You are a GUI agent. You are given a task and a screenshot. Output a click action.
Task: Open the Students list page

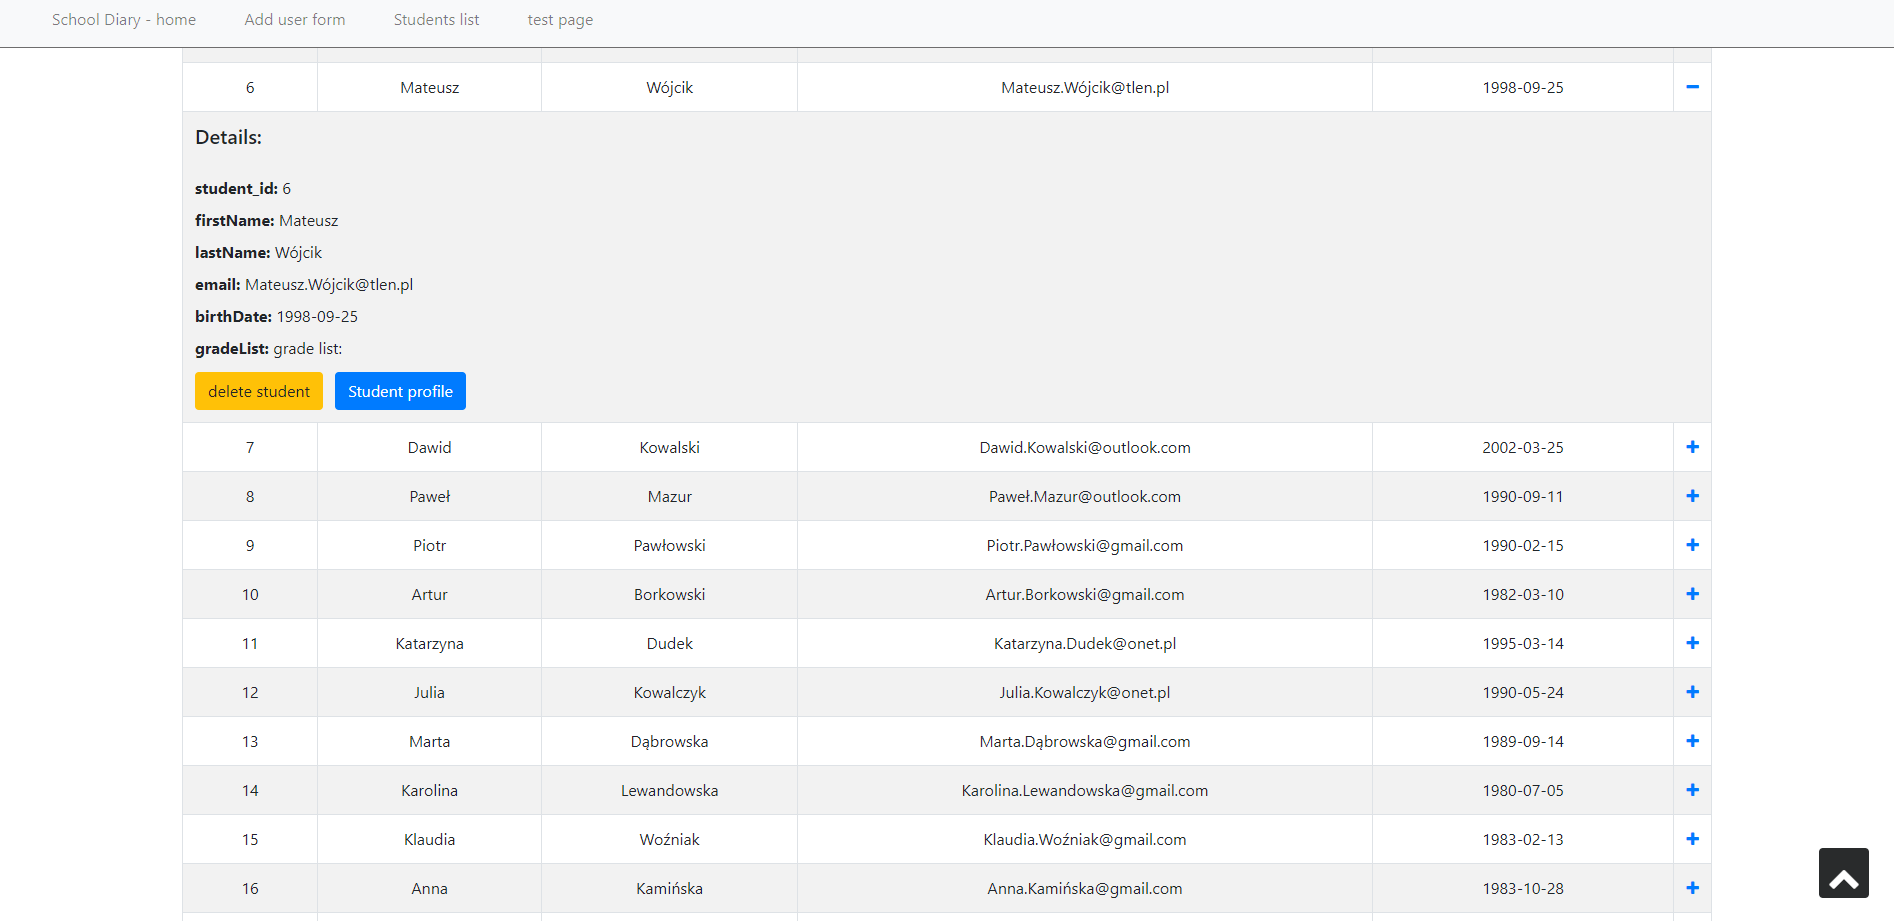pyautogui.click(x=437, y=20)
